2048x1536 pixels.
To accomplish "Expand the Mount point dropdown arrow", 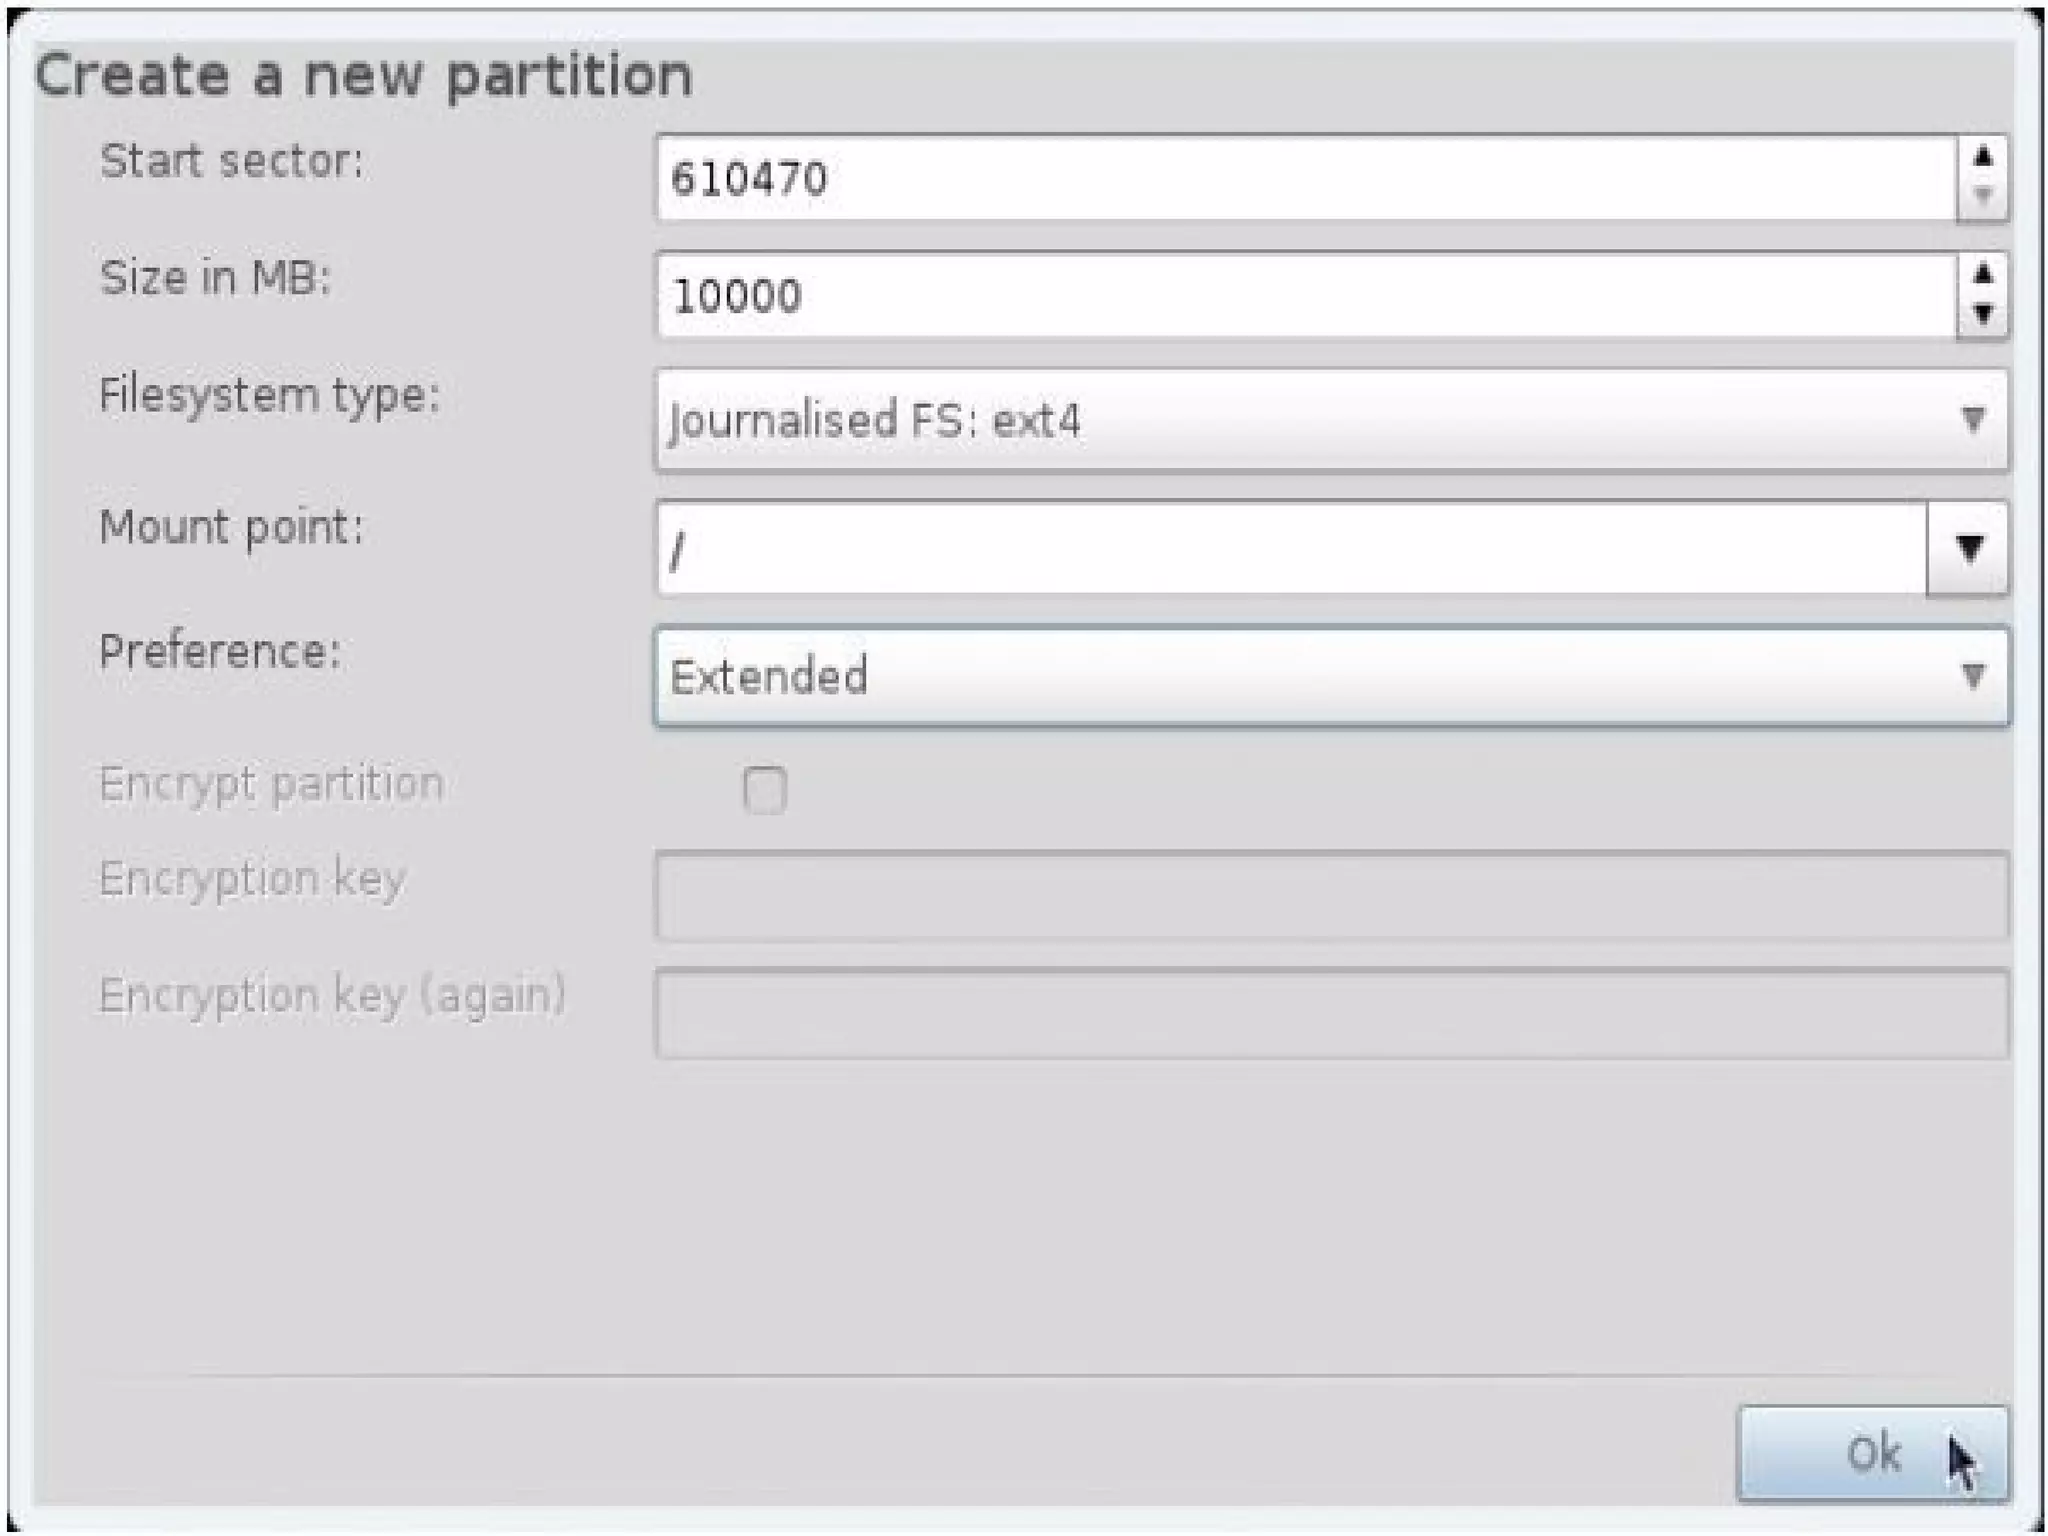I will pyautogui.click(x=1967, y=548).
